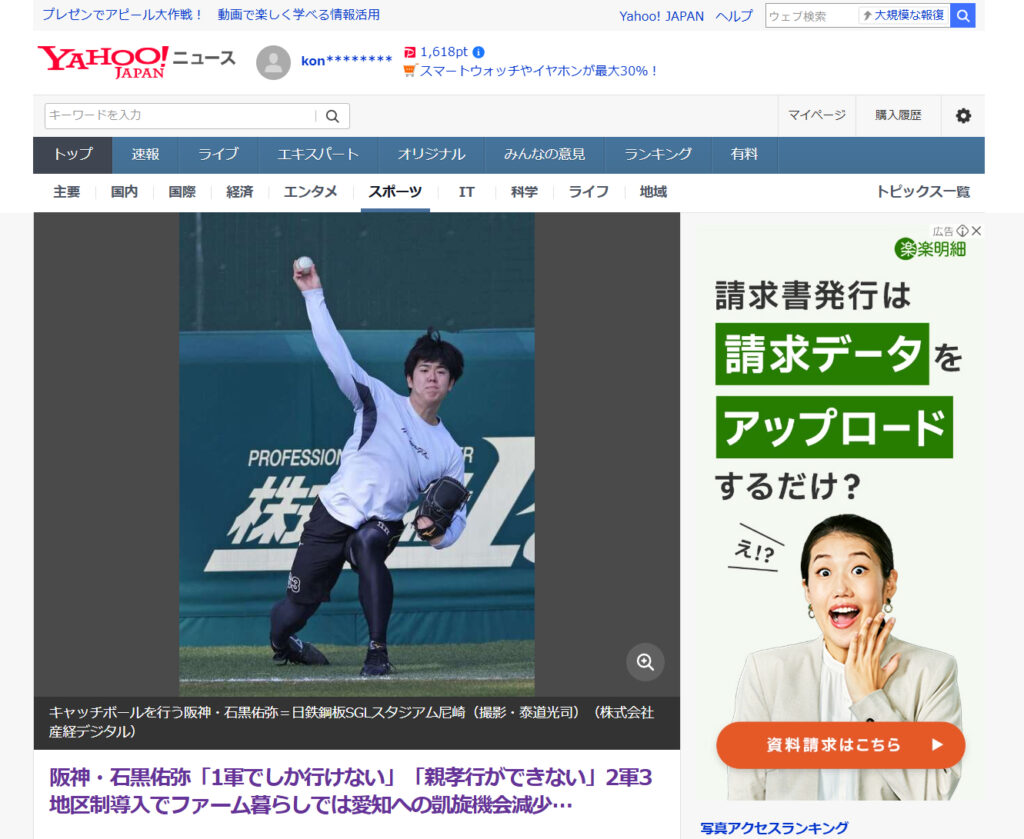Screen dimensions: 1024x839
Task: Open トピックス一覧 link
Action: (922, 192)
